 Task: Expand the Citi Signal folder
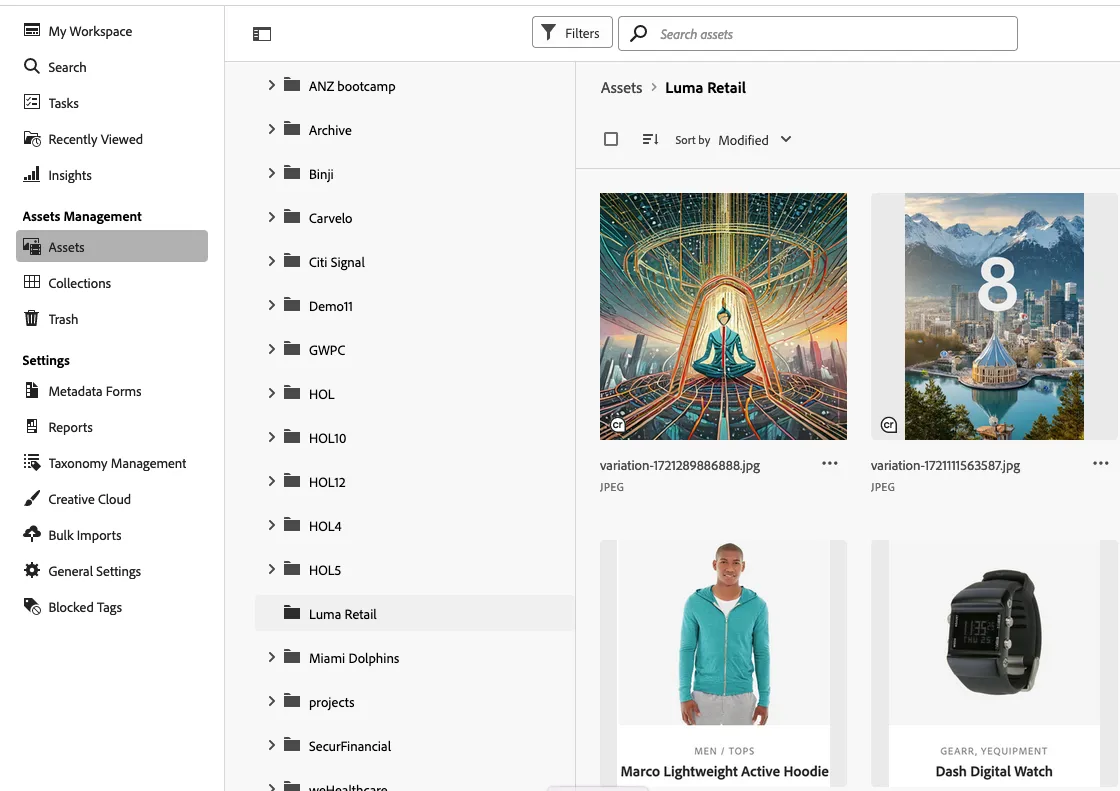[x=271, y=262]
